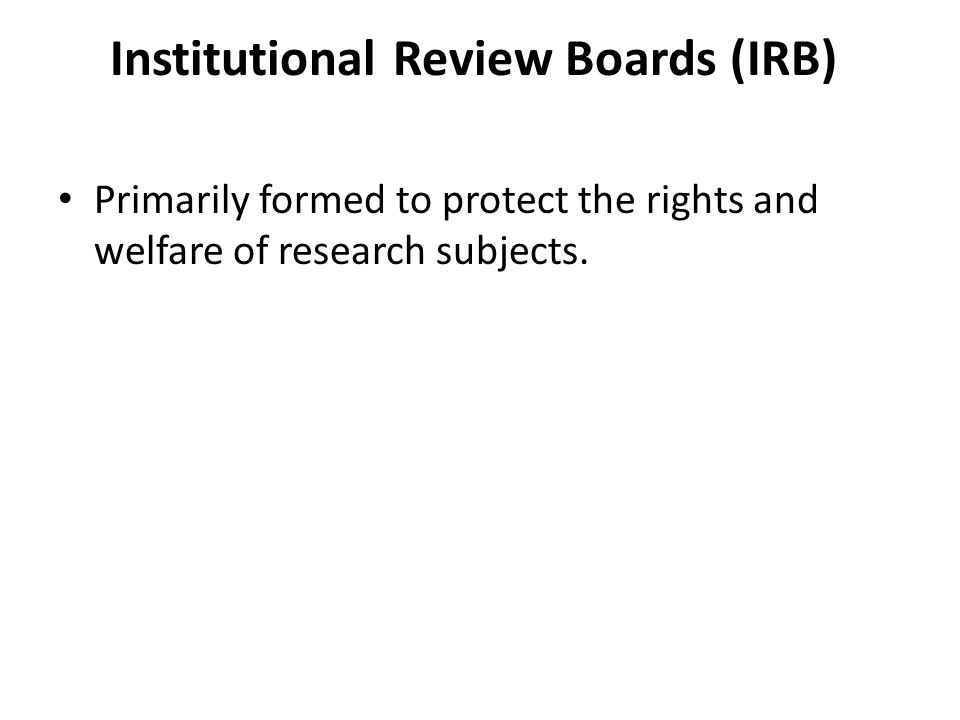Image resolution: width=960 pixels, height=720 pixels.
Task: Click the word "protect" in the bullet
Action: [x=505, y=202]
